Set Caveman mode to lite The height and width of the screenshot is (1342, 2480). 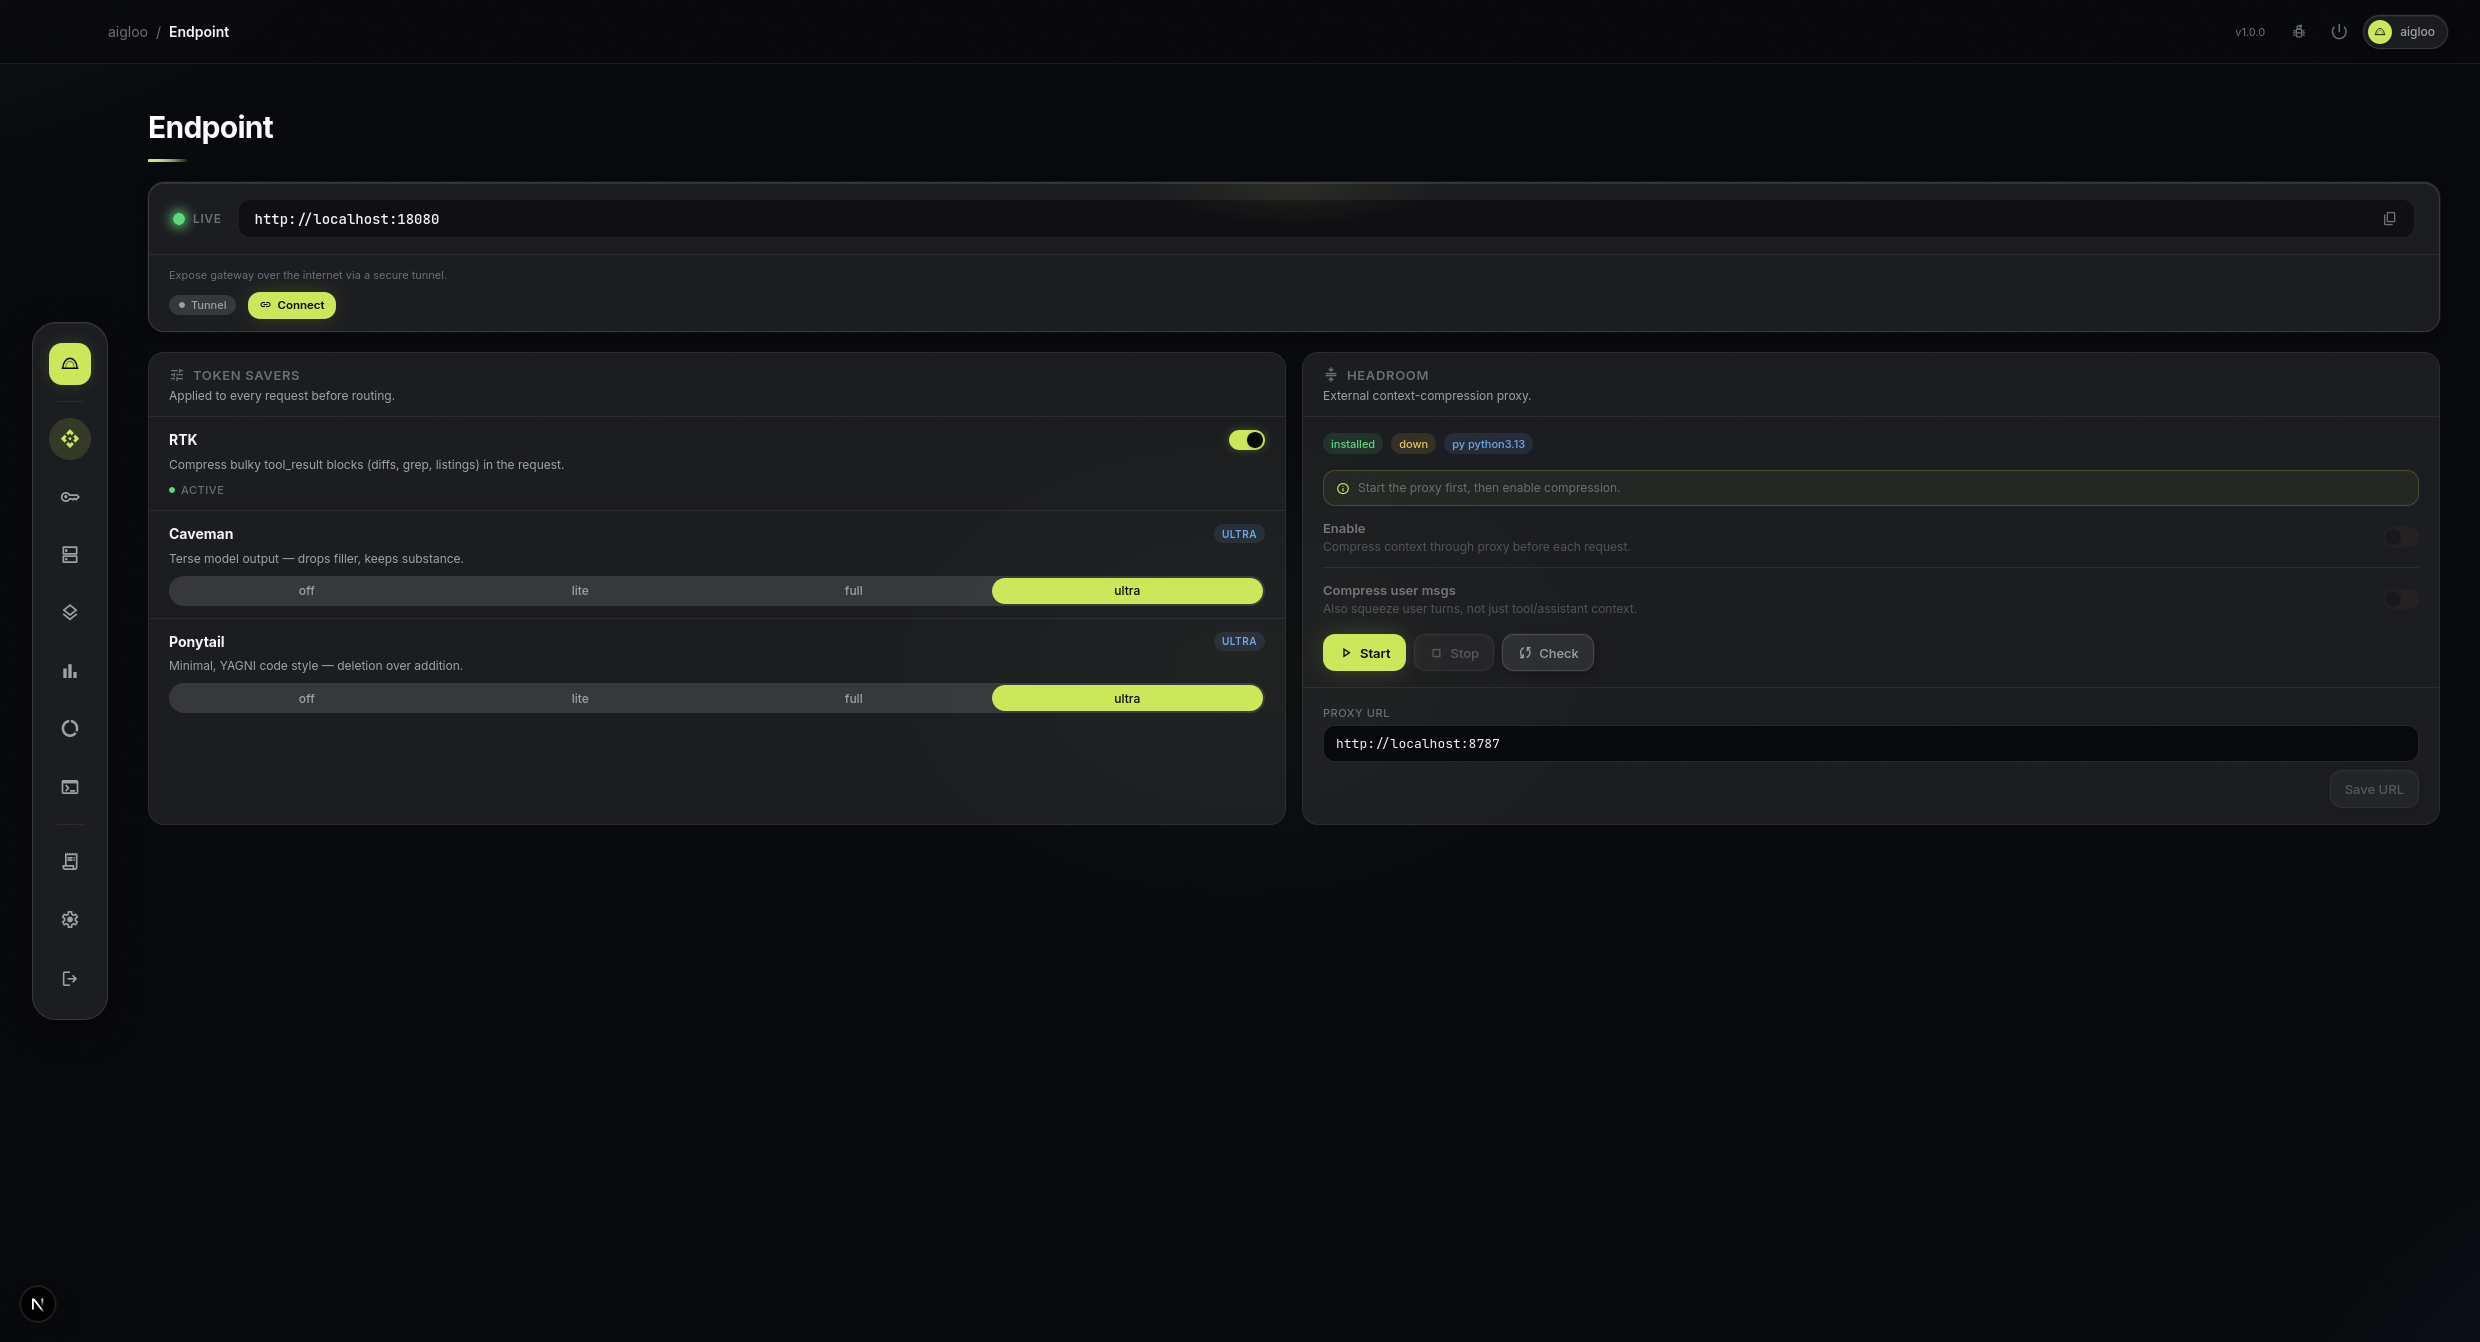click(x=580, y=591)
